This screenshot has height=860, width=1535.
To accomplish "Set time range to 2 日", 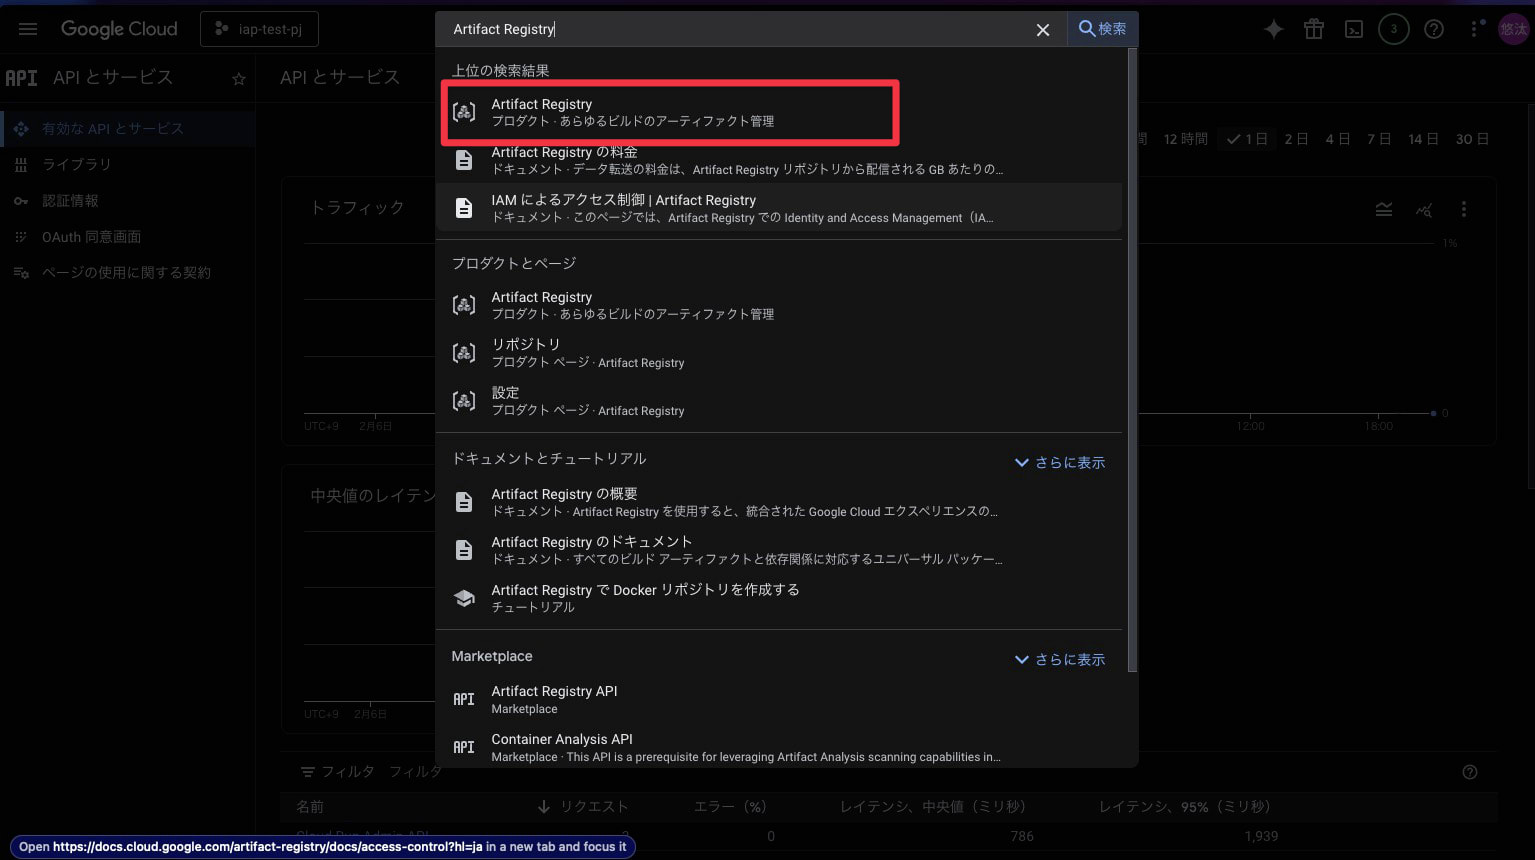I will 1296,139.
